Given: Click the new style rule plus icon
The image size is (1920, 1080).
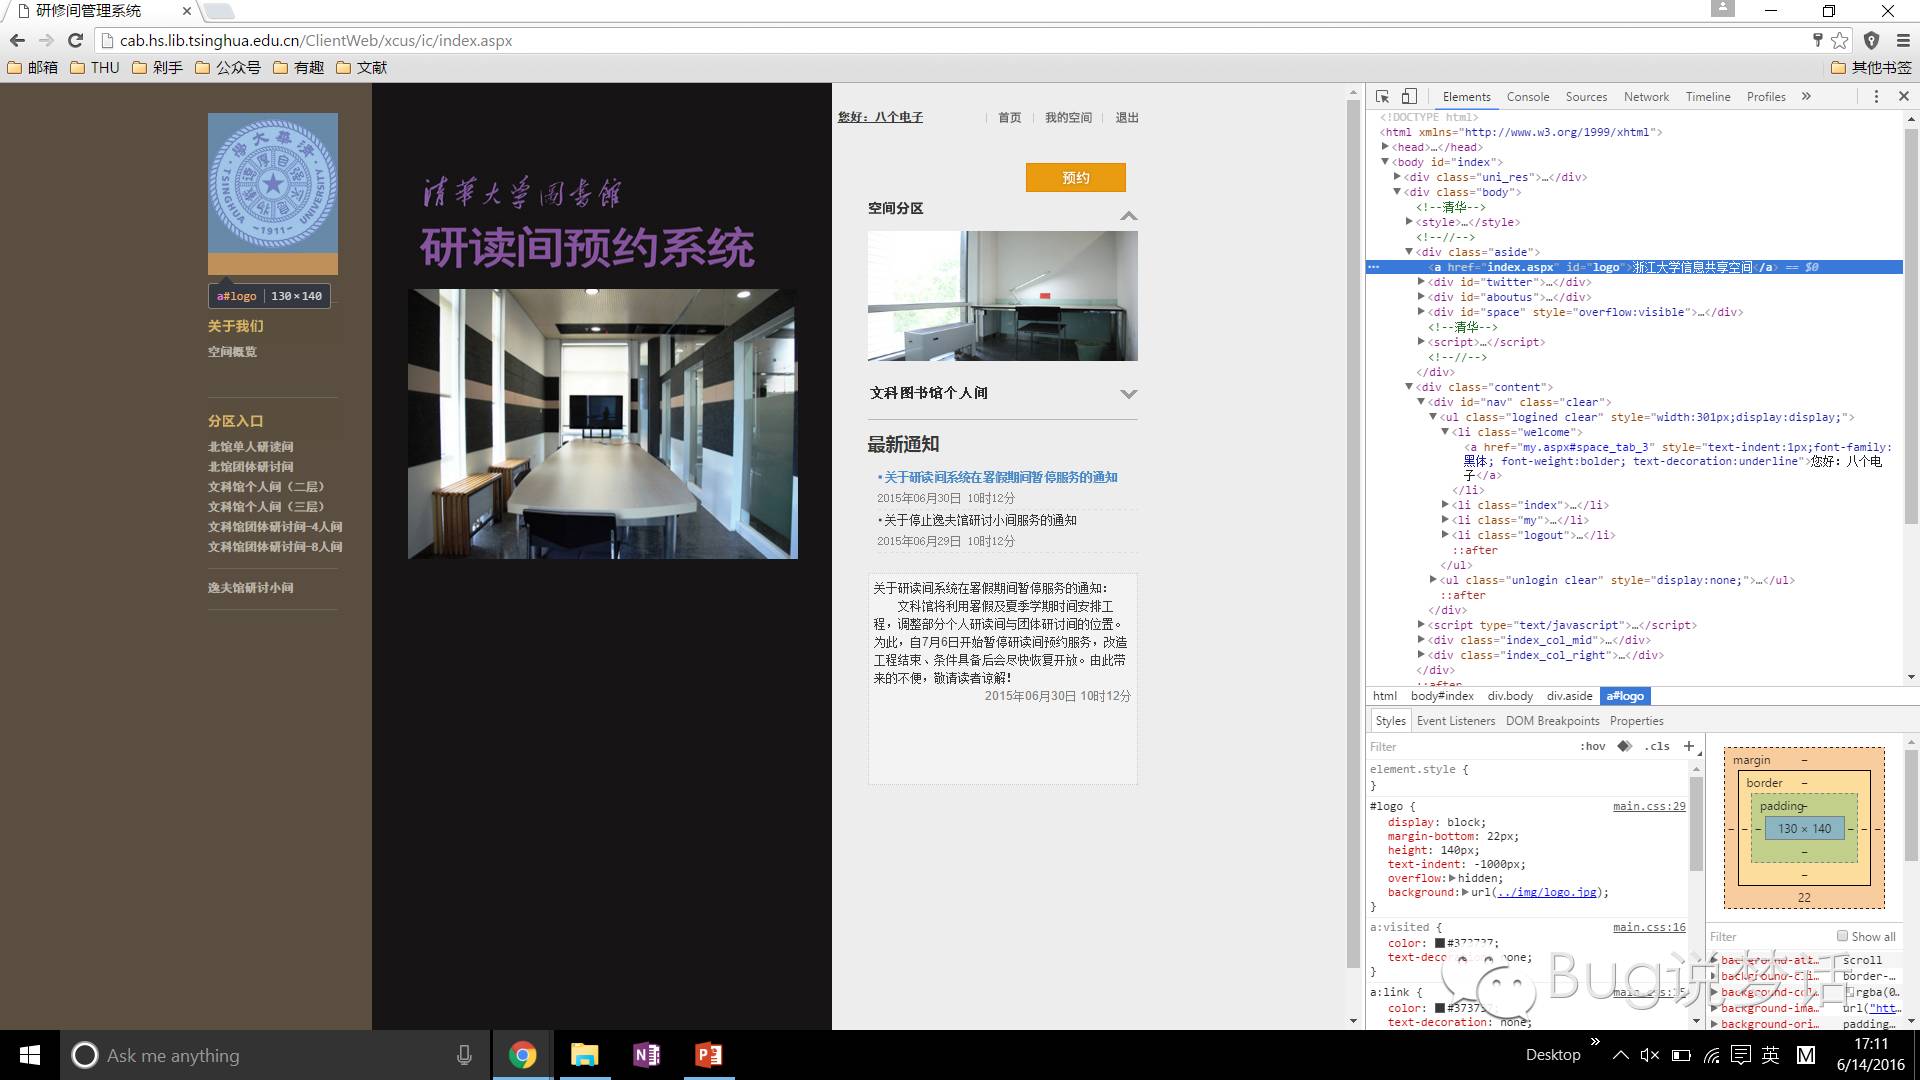Looking at the screenshot, I should 1689,746.
